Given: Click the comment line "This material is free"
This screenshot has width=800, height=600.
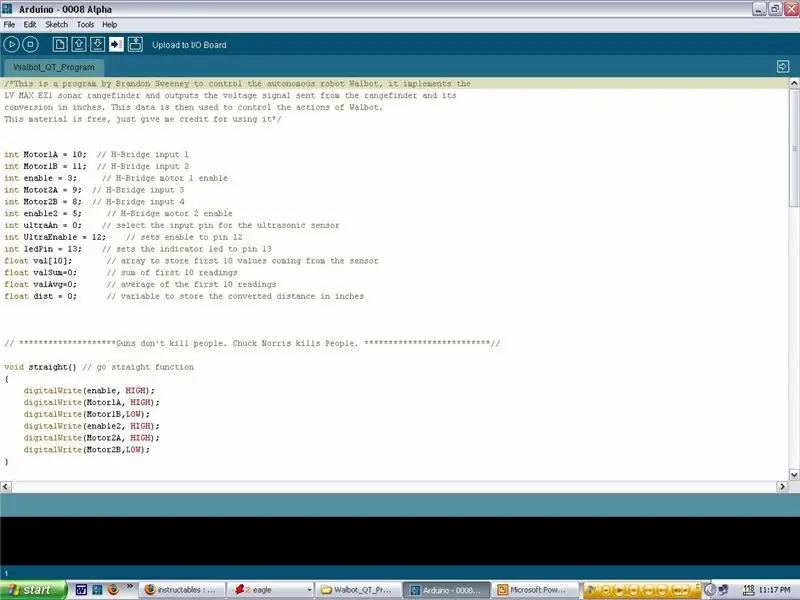Looking at the screenshot, I should pyautogui.click(x=143, y=119).
